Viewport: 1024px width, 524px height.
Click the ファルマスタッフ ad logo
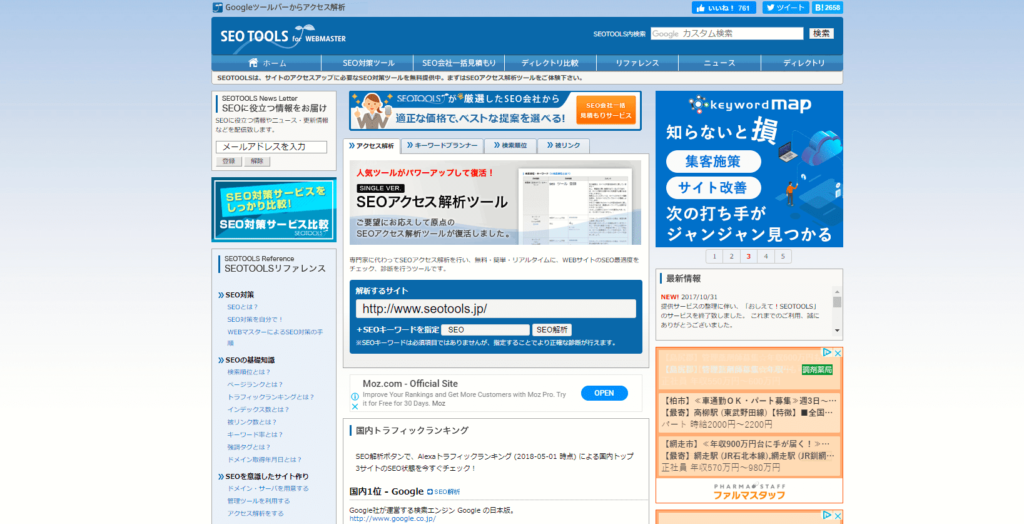click(749, 491)
